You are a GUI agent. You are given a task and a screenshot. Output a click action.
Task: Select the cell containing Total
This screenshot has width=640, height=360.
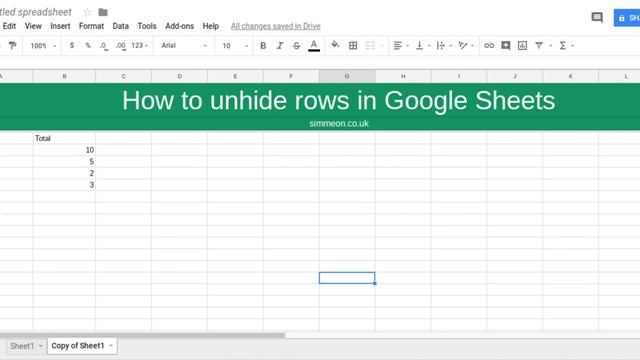click(64, 138)
